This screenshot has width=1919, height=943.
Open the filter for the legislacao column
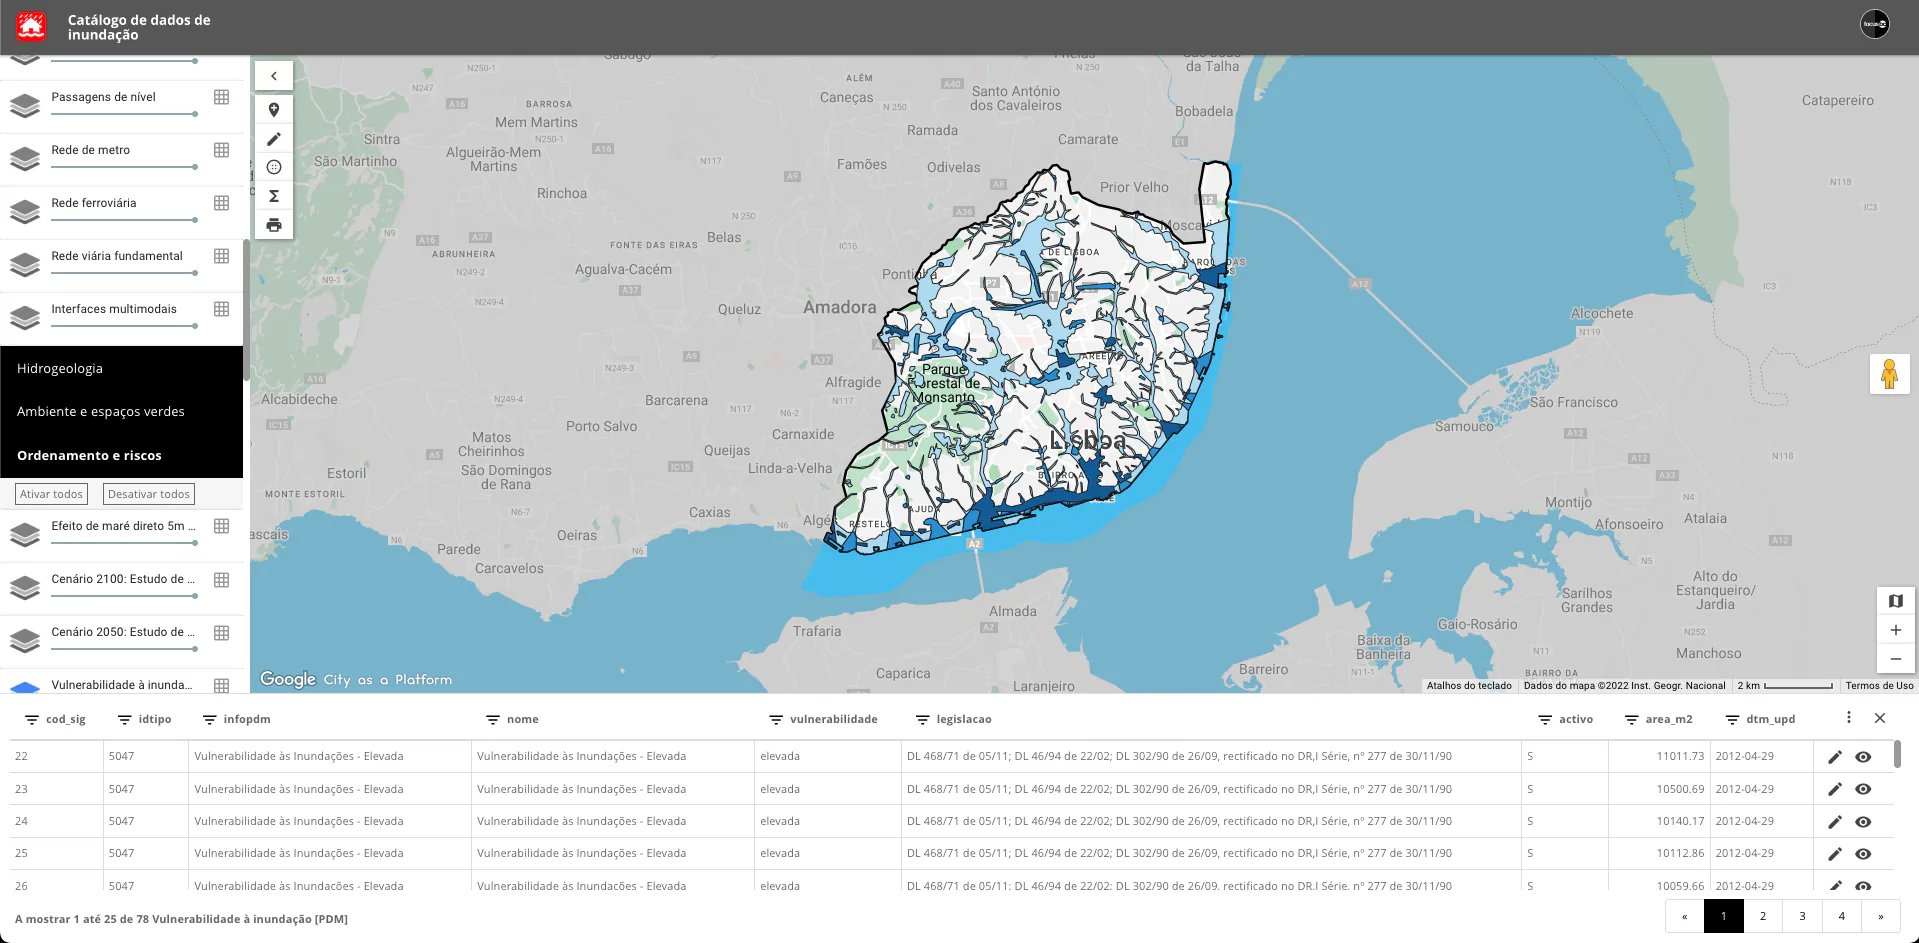(x=921, y=718)
